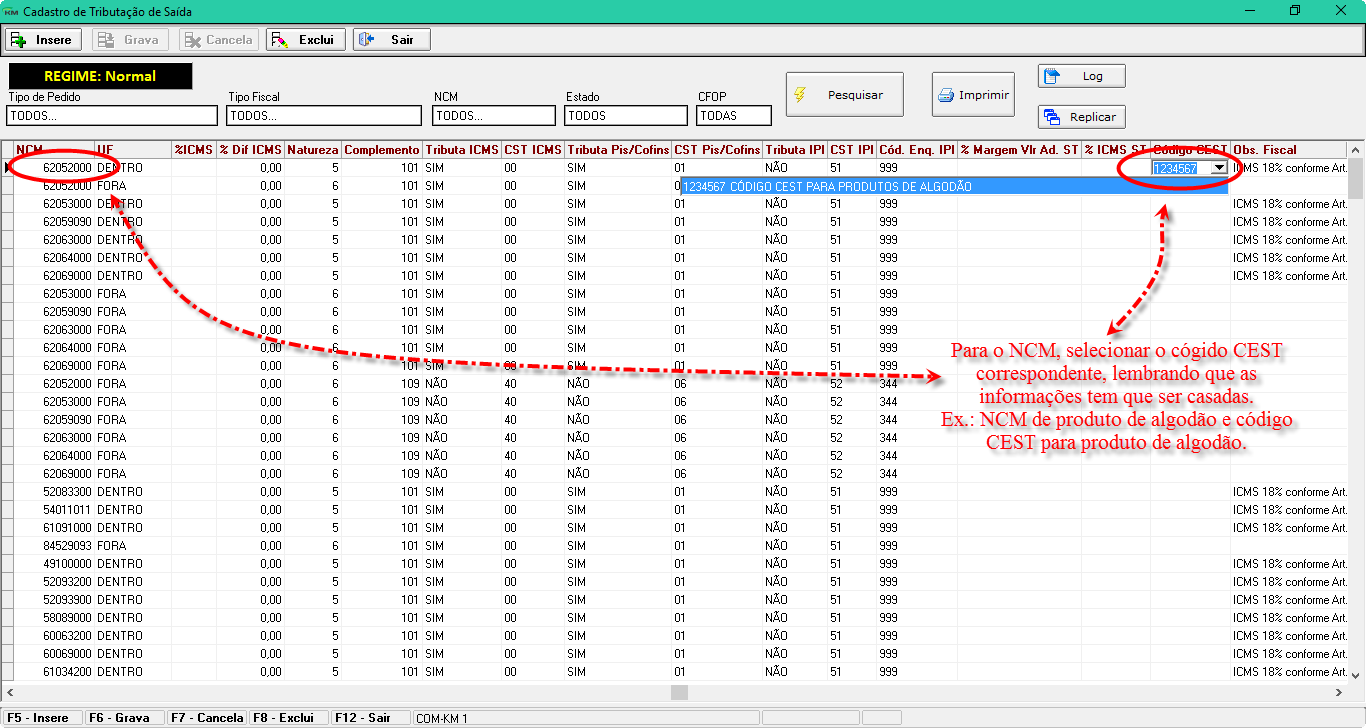The height and width of the screenshot is (728, 1366).
Task: Click the F8 - Exclui status bar entry
Action: [288, 718]
